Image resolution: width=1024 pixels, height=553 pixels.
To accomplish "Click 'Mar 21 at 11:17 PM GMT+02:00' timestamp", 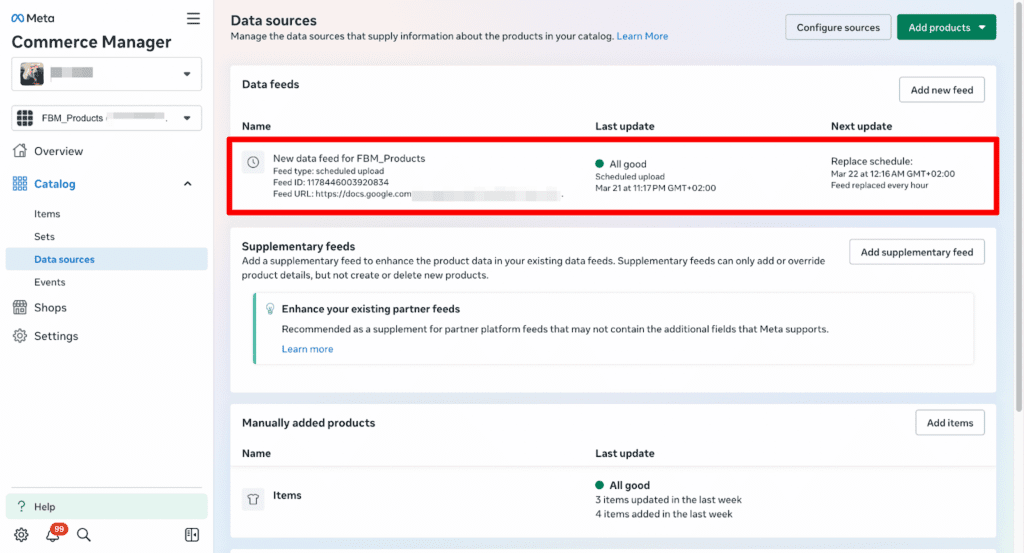I will pos(655,188).
